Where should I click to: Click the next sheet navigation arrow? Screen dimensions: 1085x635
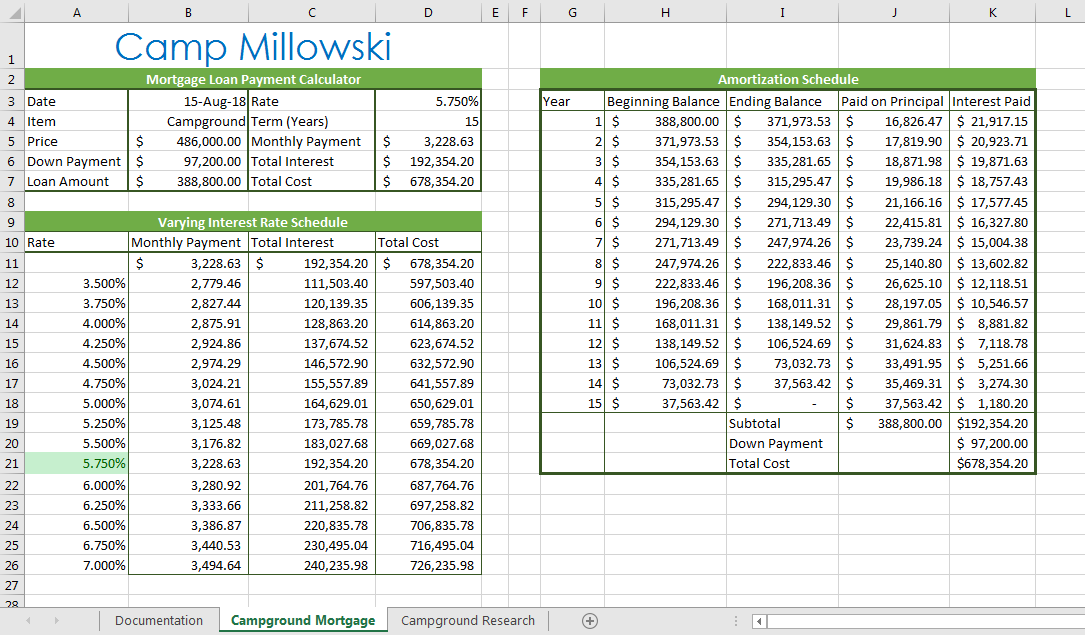point(57,621)
